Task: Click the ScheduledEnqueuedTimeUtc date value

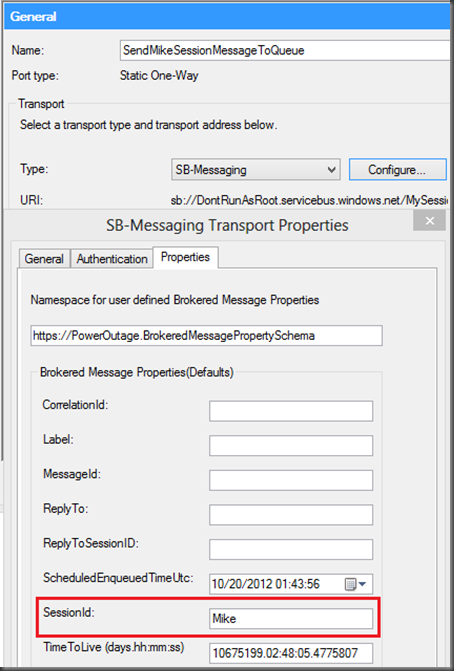Action: (x=266, y=584)
